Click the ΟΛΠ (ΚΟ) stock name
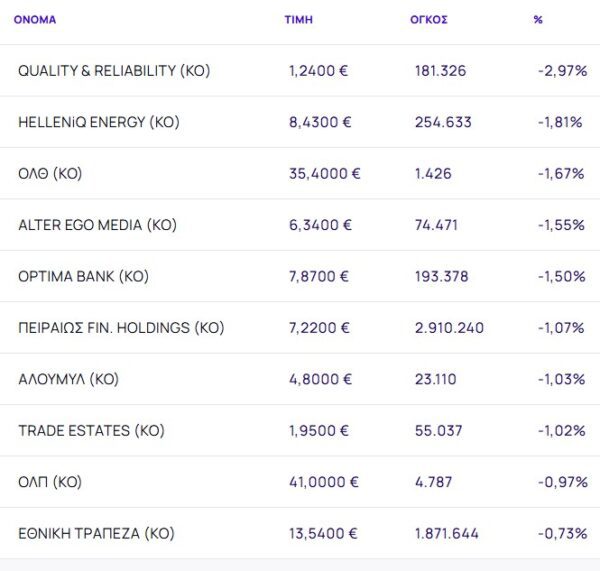This screenshot has width=600, height=571. [50, 482]
